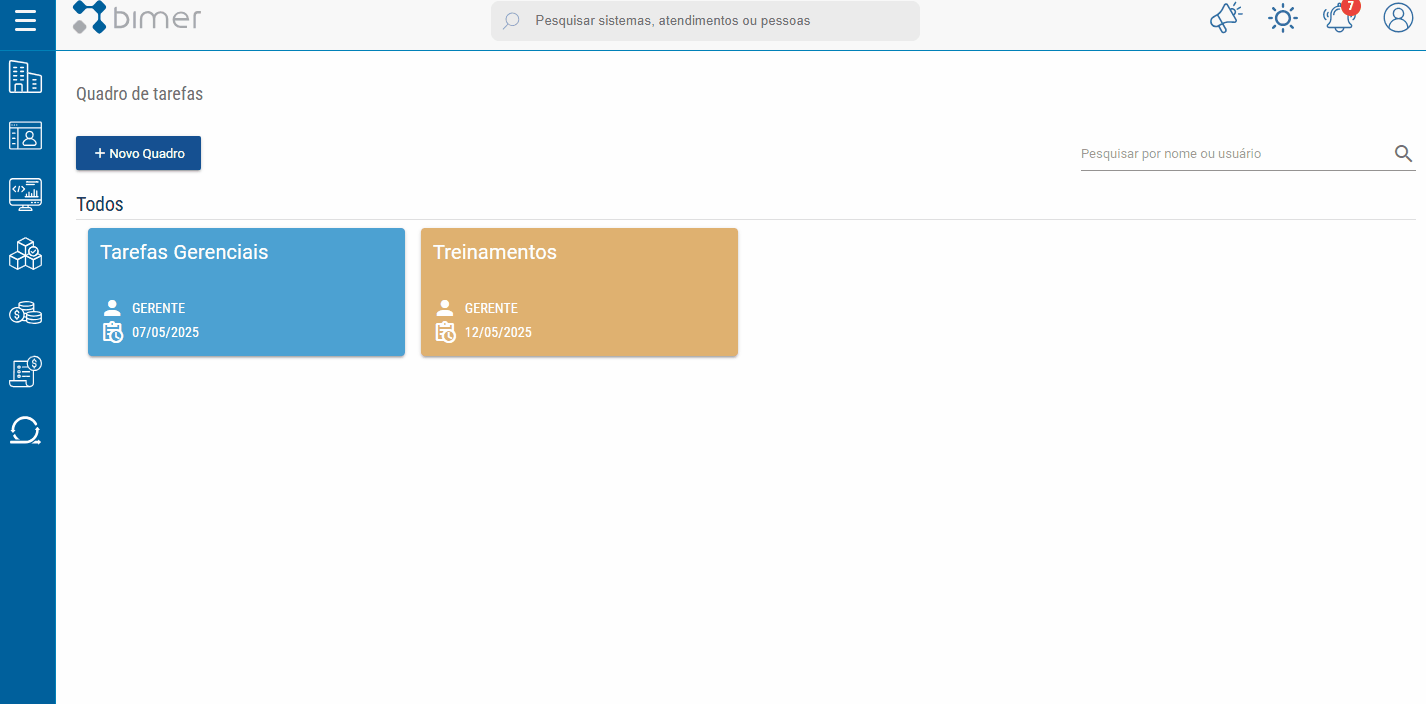The height and width of the screenshot is (704, 1426).
Task: Click the user icon on Tarefas Gerenciais card
Action: pos(112,308)
